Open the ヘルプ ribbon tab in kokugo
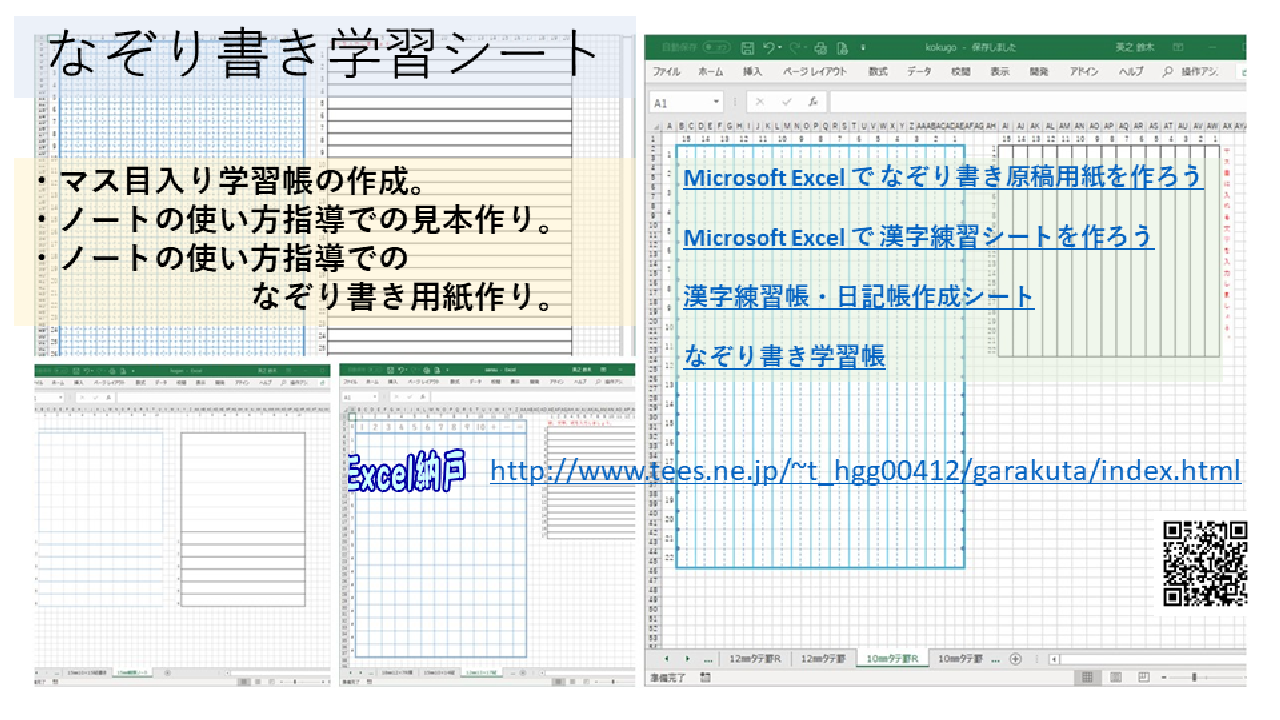Image resolution: width=1280 pixels, height=720 pixels. pos(1131,72)
